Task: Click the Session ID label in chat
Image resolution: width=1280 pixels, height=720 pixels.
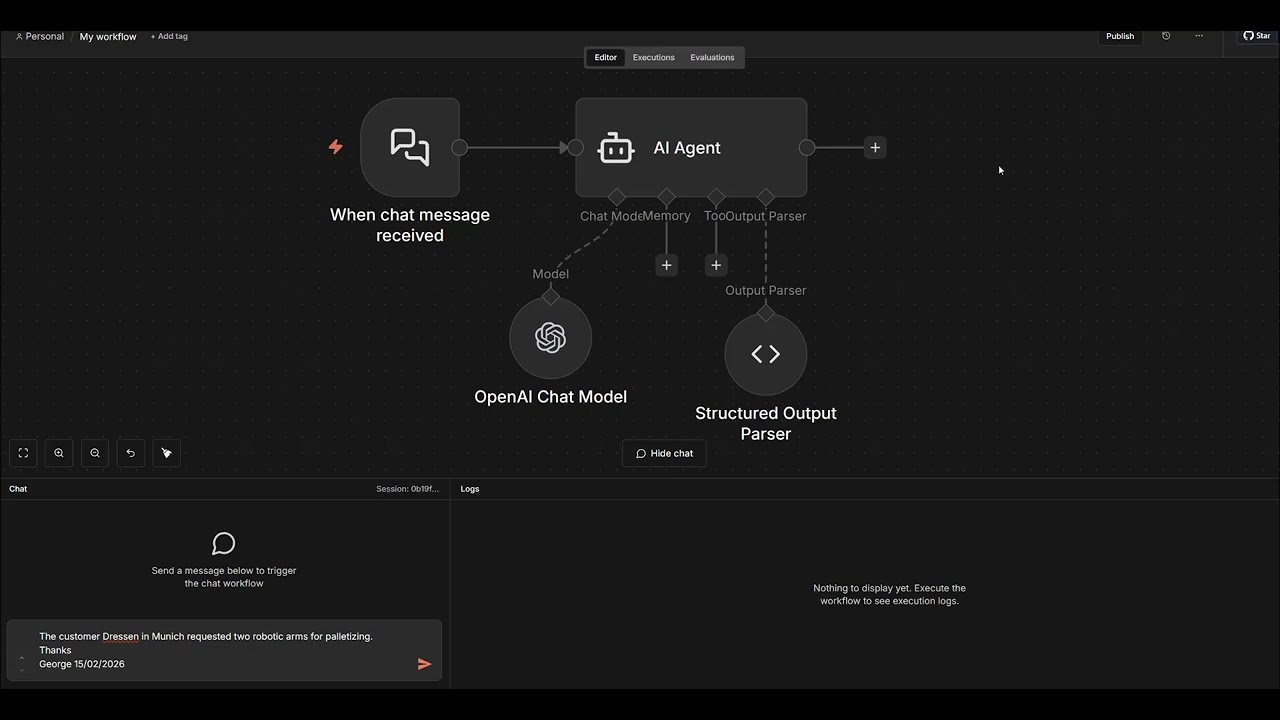Action: coord(407,489)
